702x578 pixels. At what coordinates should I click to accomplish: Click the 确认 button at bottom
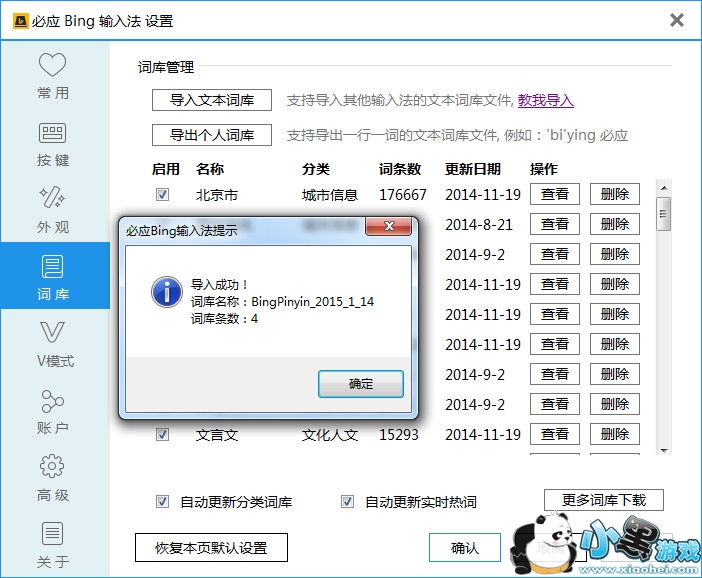point(465,548)
